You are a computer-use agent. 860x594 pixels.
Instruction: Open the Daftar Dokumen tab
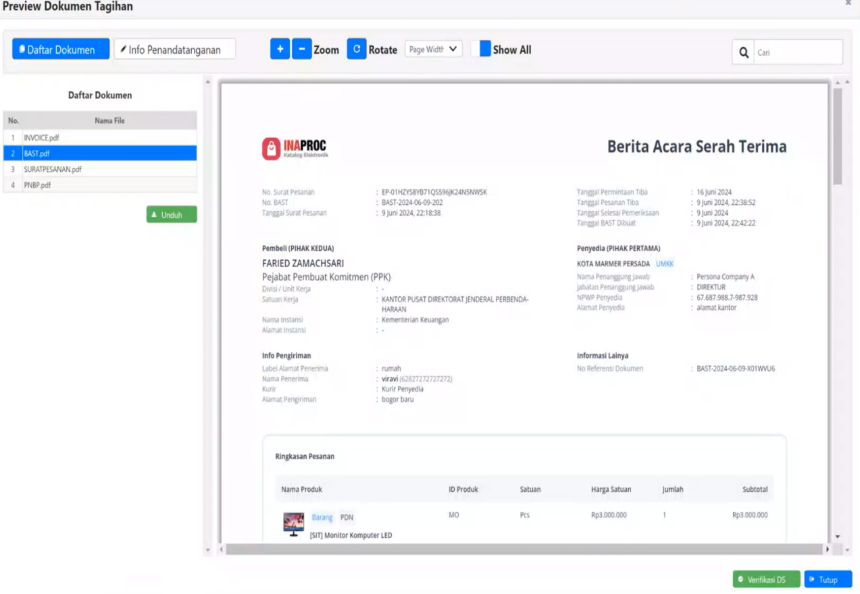click(x=61, y=49)
